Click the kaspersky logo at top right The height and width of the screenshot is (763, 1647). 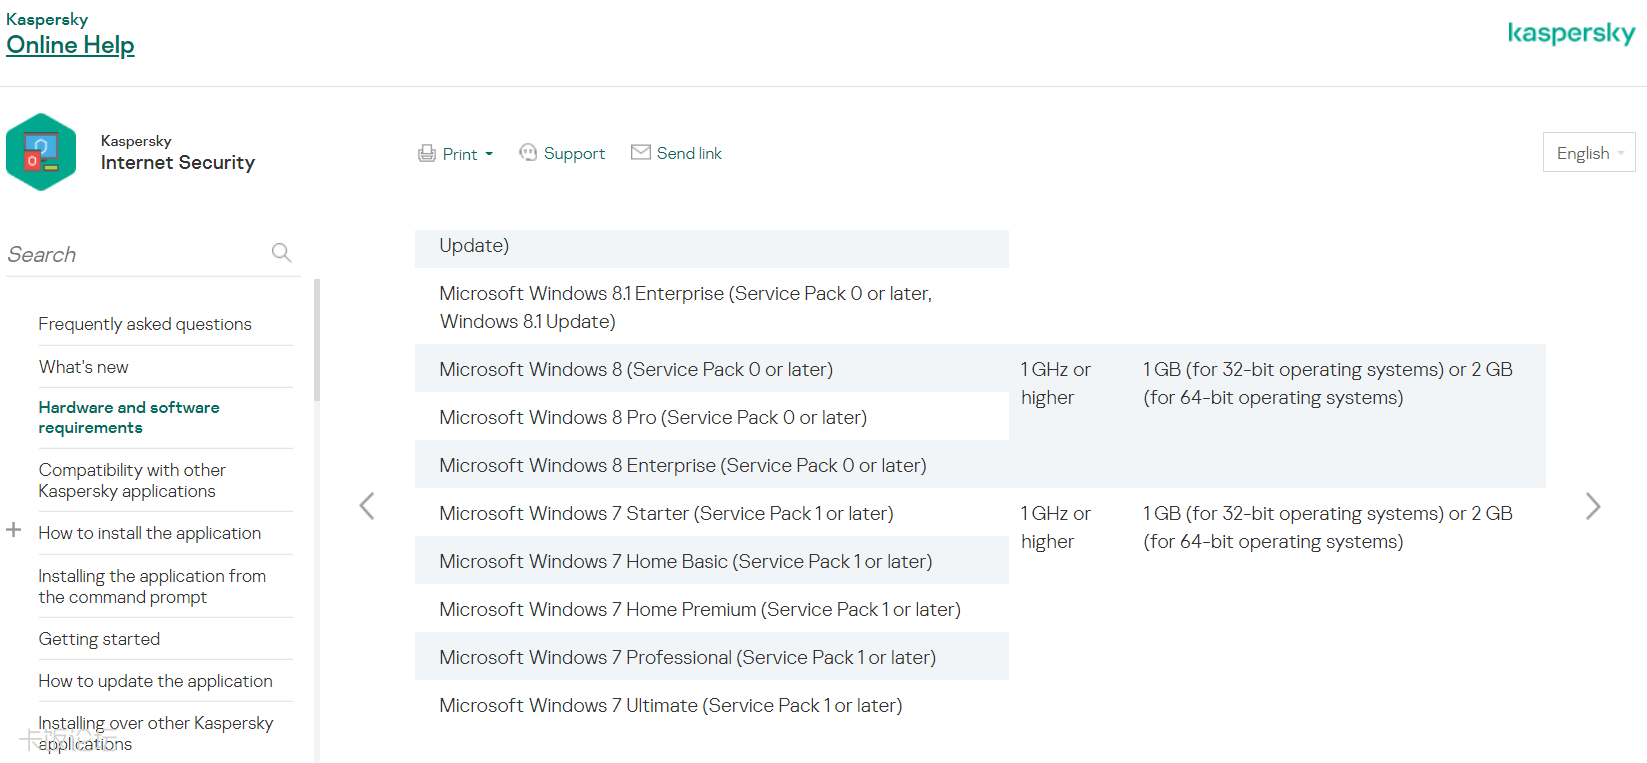tap(1571, 33)
